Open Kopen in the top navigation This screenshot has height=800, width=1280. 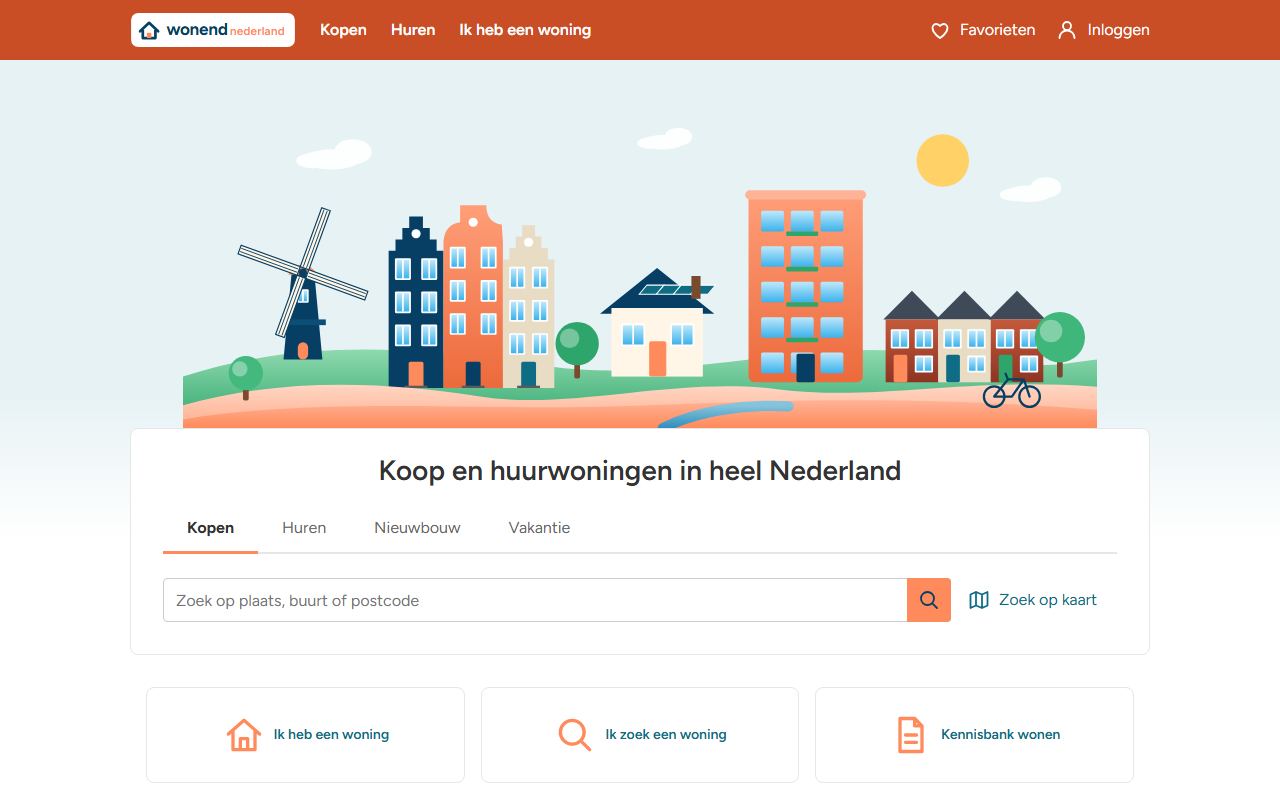(343, 30)
